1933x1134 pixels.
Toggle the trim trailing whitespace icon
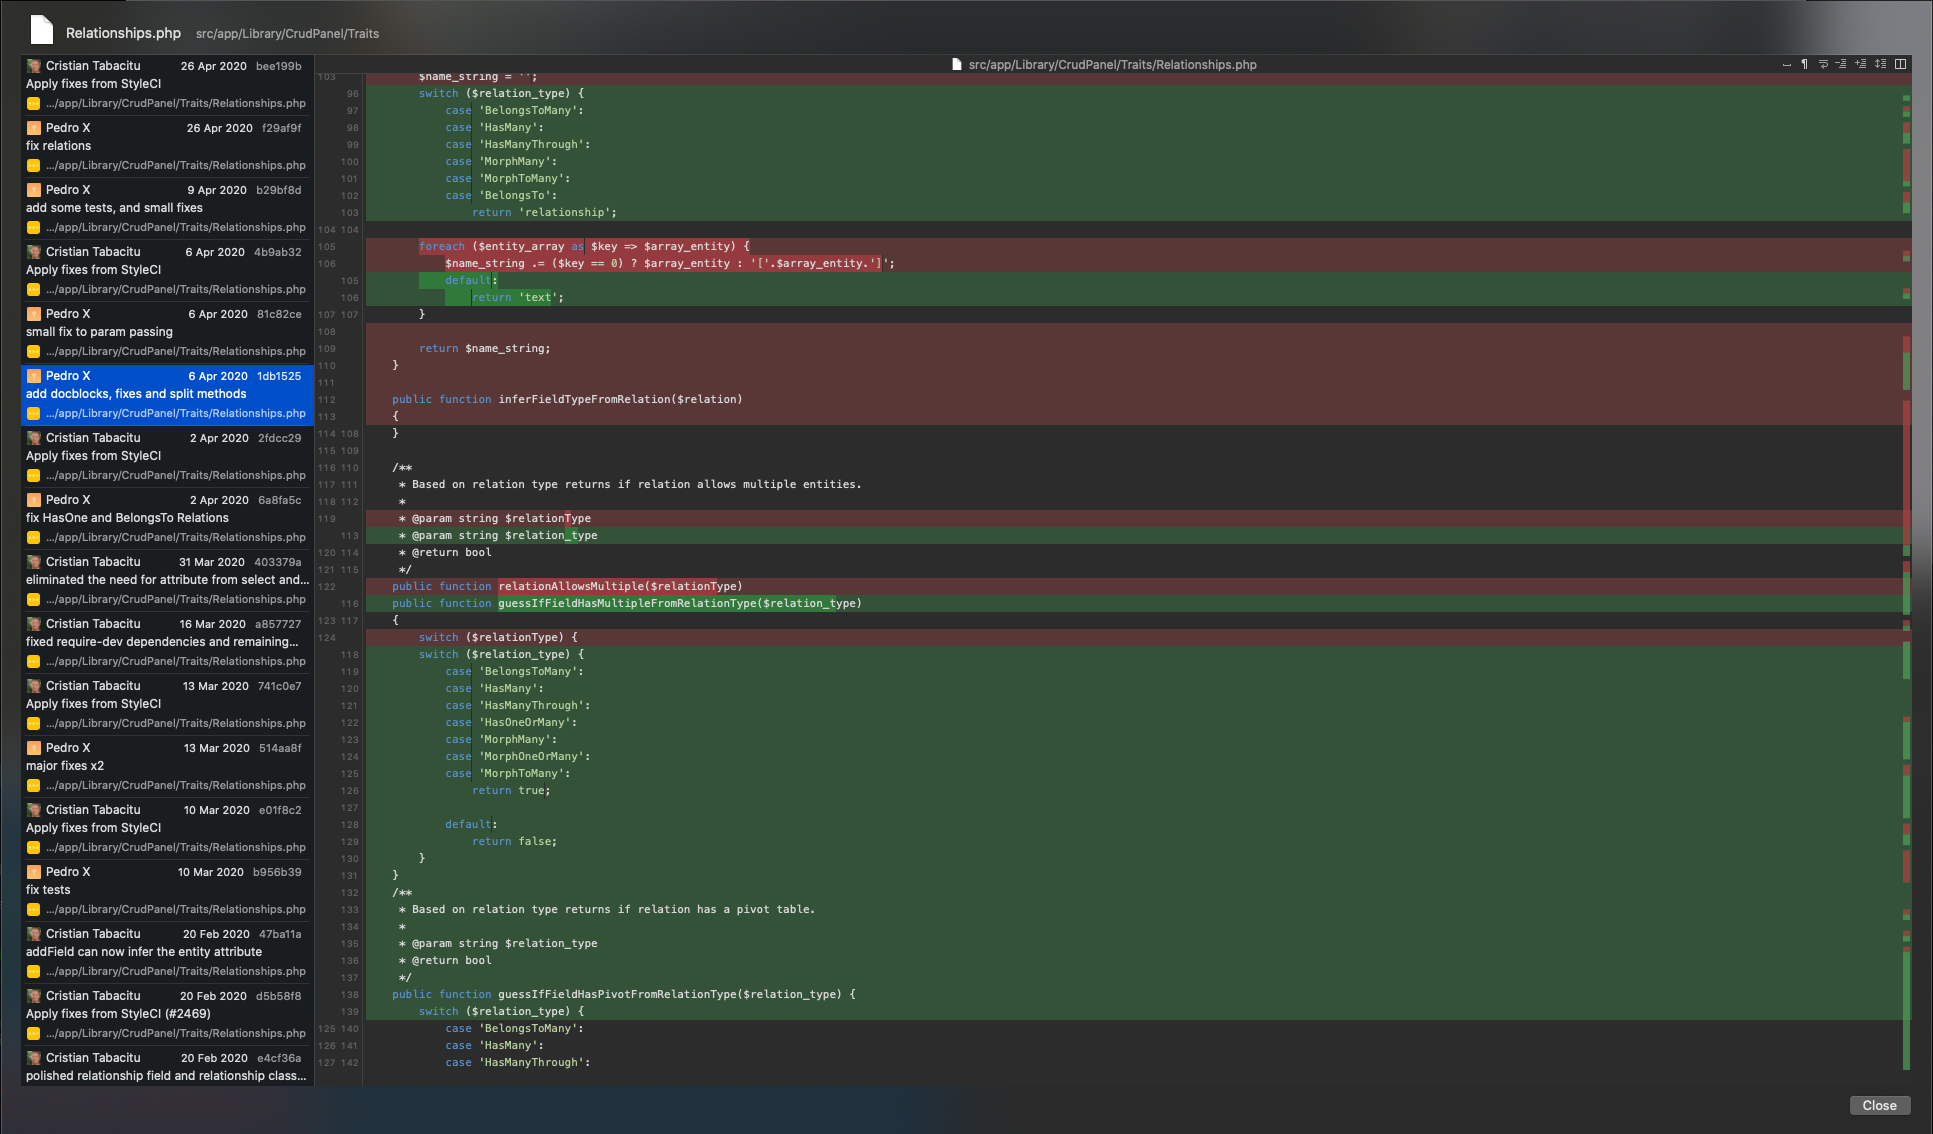[1787, 64]
